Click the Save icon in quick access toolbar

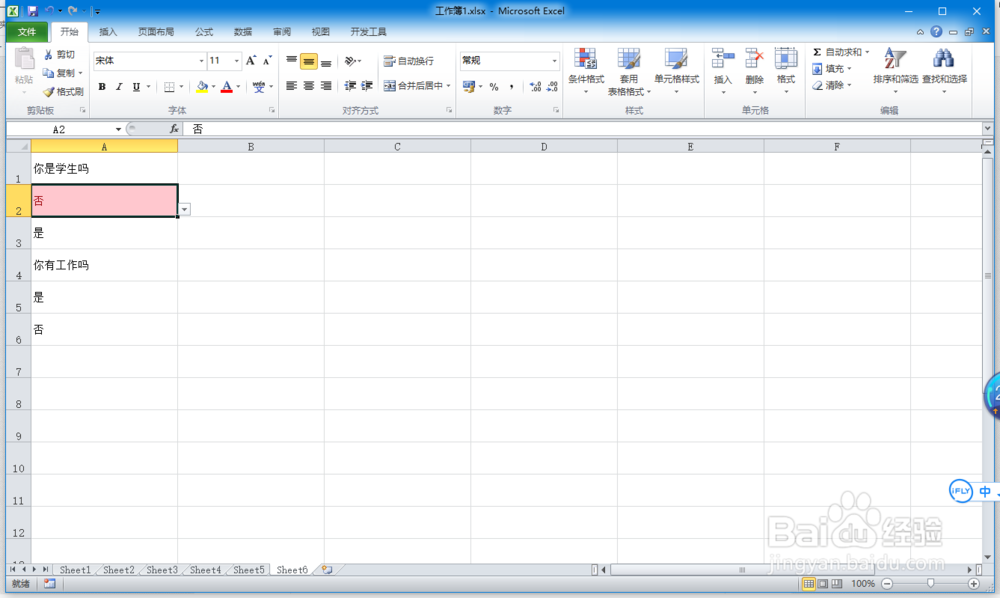click(x=33, y=11)
